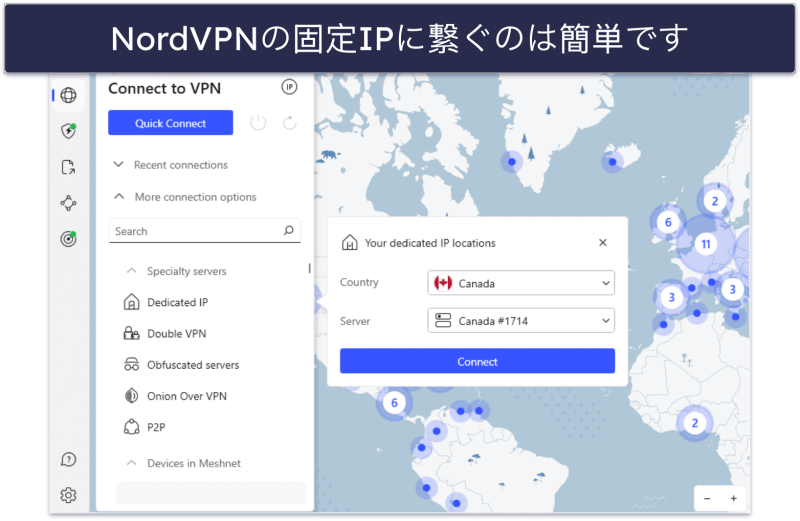
Task: Open the Meshnet sidebar icon
Action: (x=68, y=203)
